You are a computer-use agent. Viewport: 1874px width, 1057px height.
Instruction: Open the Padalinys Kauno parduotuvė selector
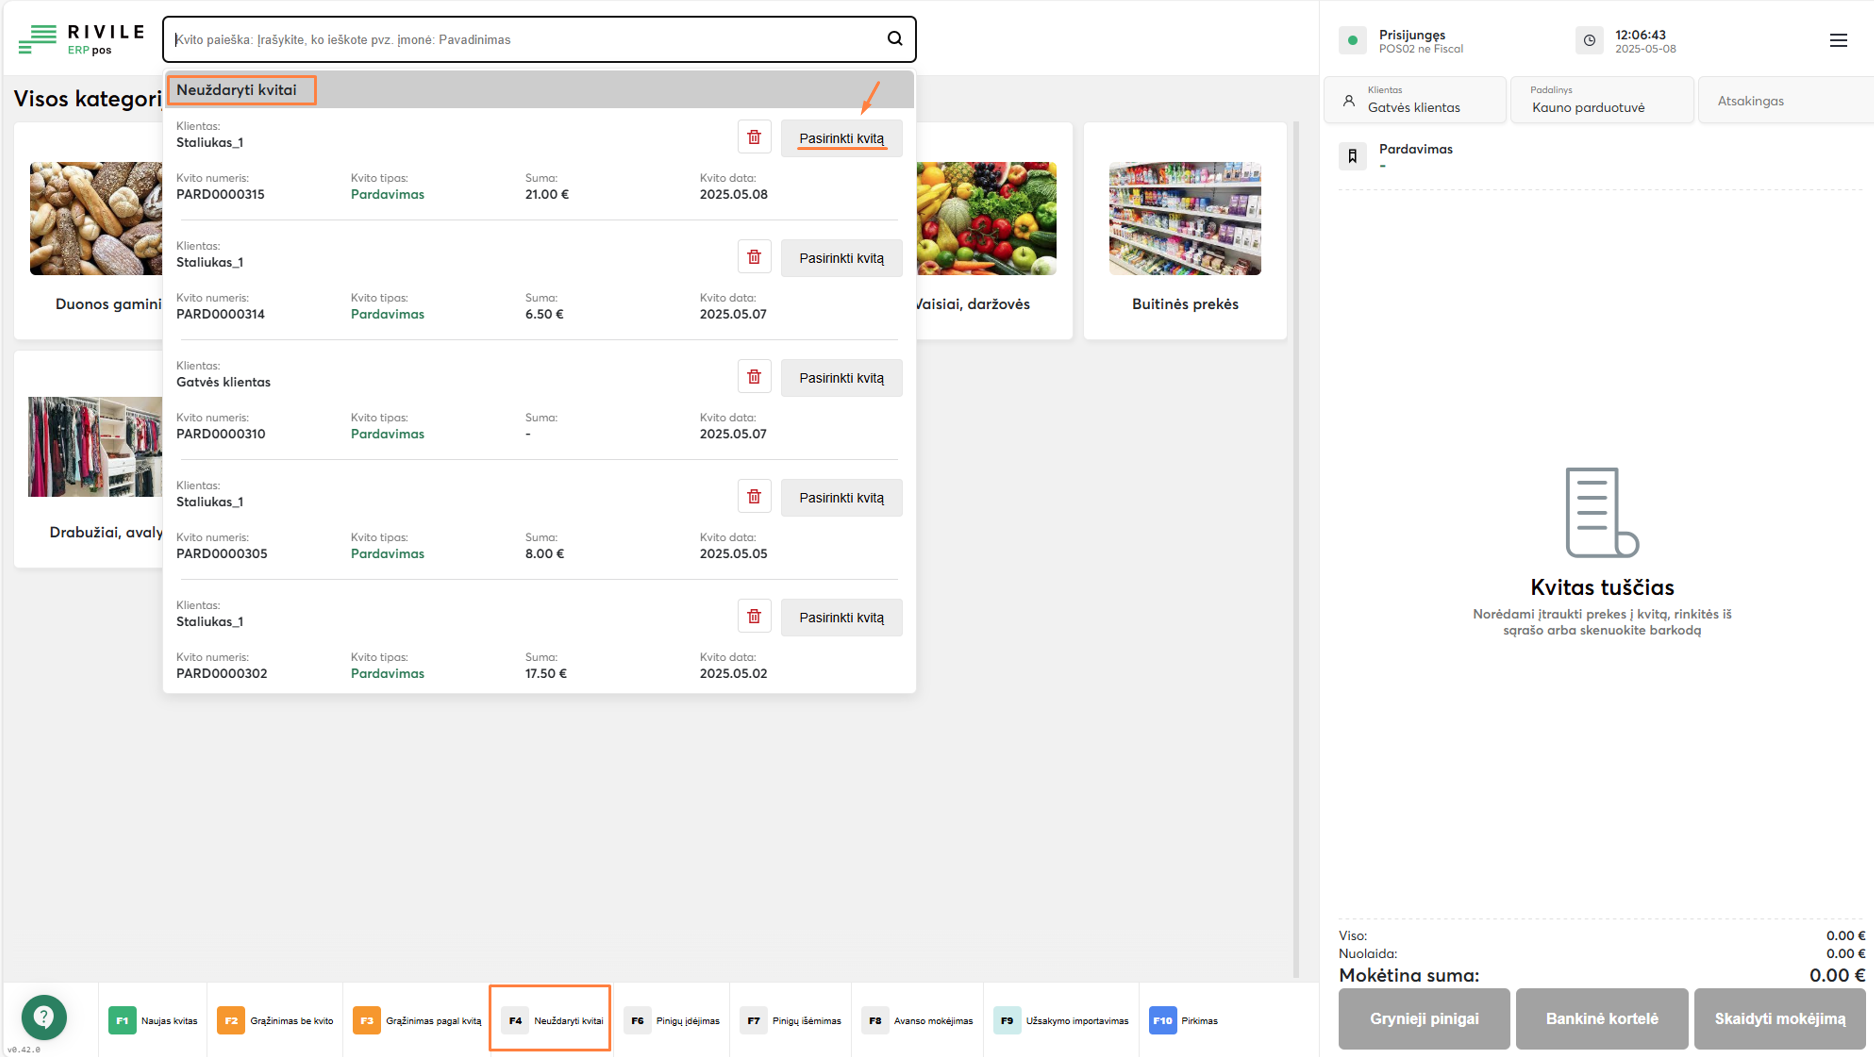coord(1601,100)
